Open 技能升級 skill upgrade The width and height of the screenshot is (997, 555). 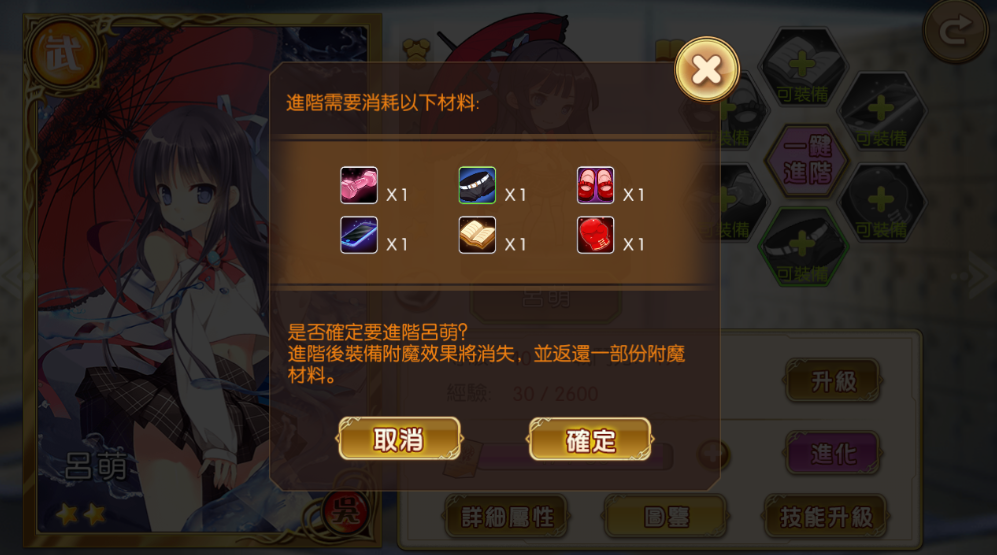tap(826, 517)
